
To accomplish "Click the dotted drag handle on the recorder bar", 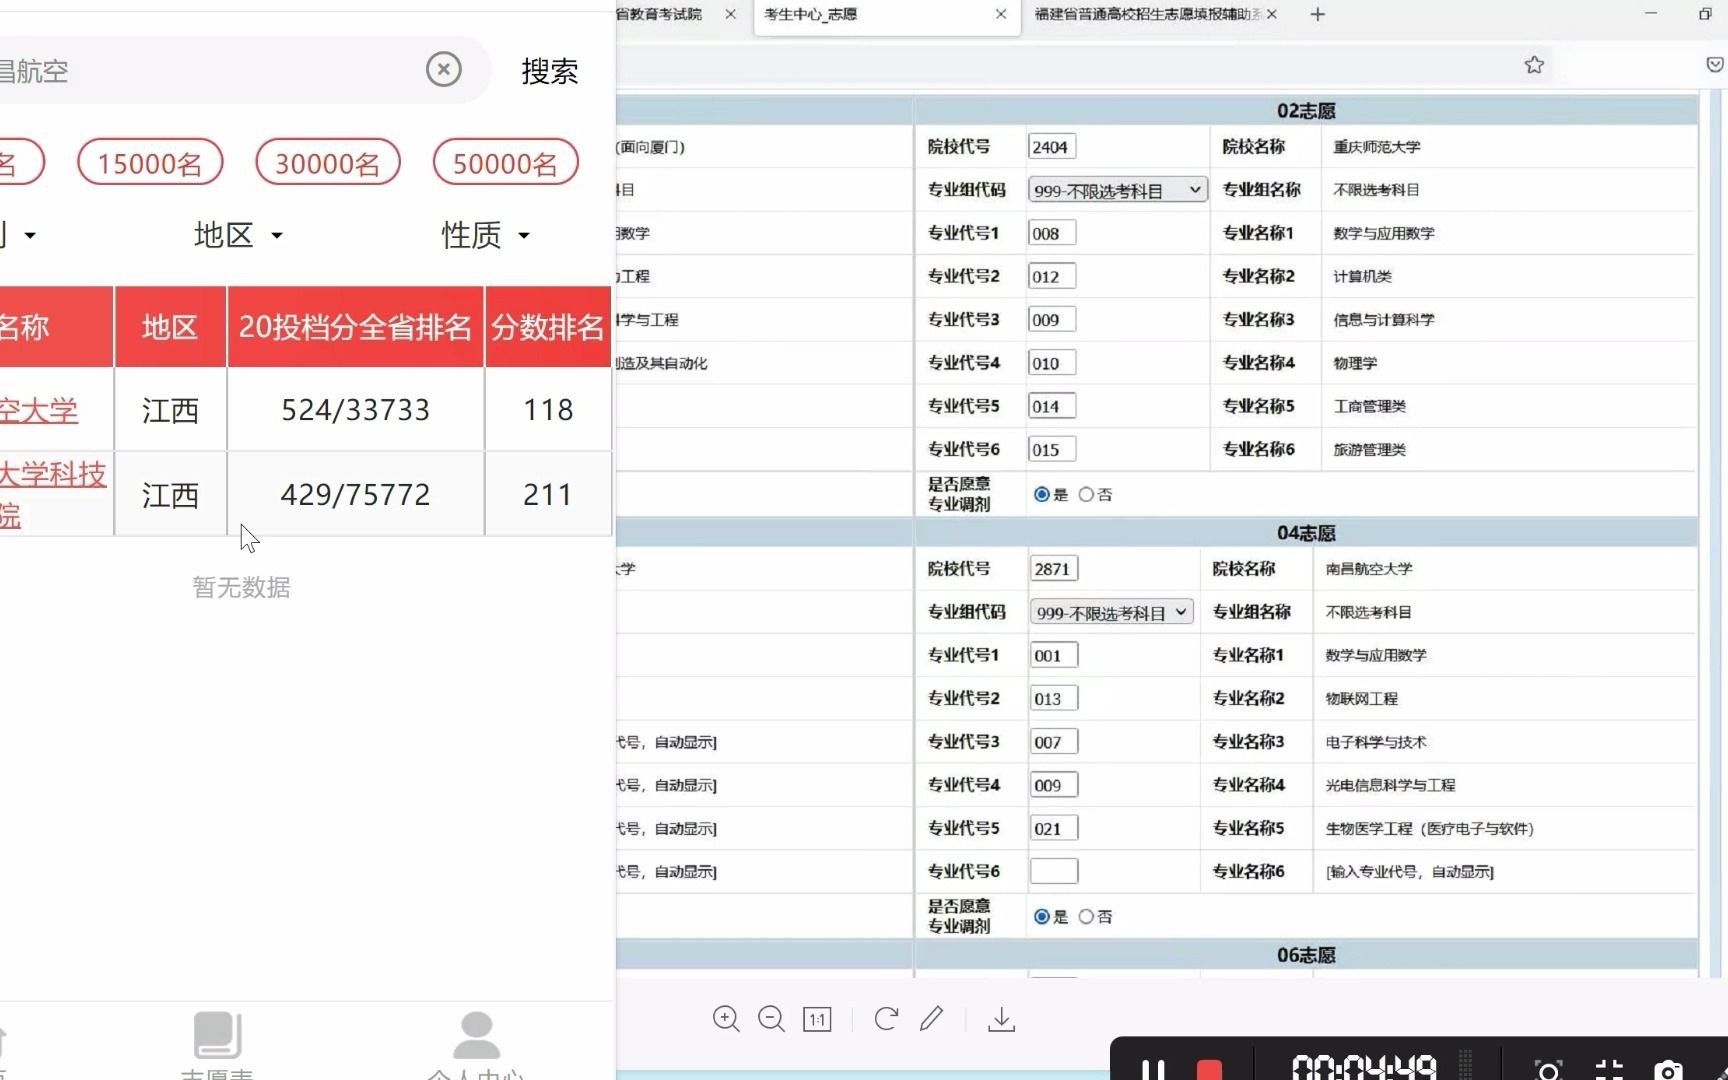I will [x=1467, y=1065].
